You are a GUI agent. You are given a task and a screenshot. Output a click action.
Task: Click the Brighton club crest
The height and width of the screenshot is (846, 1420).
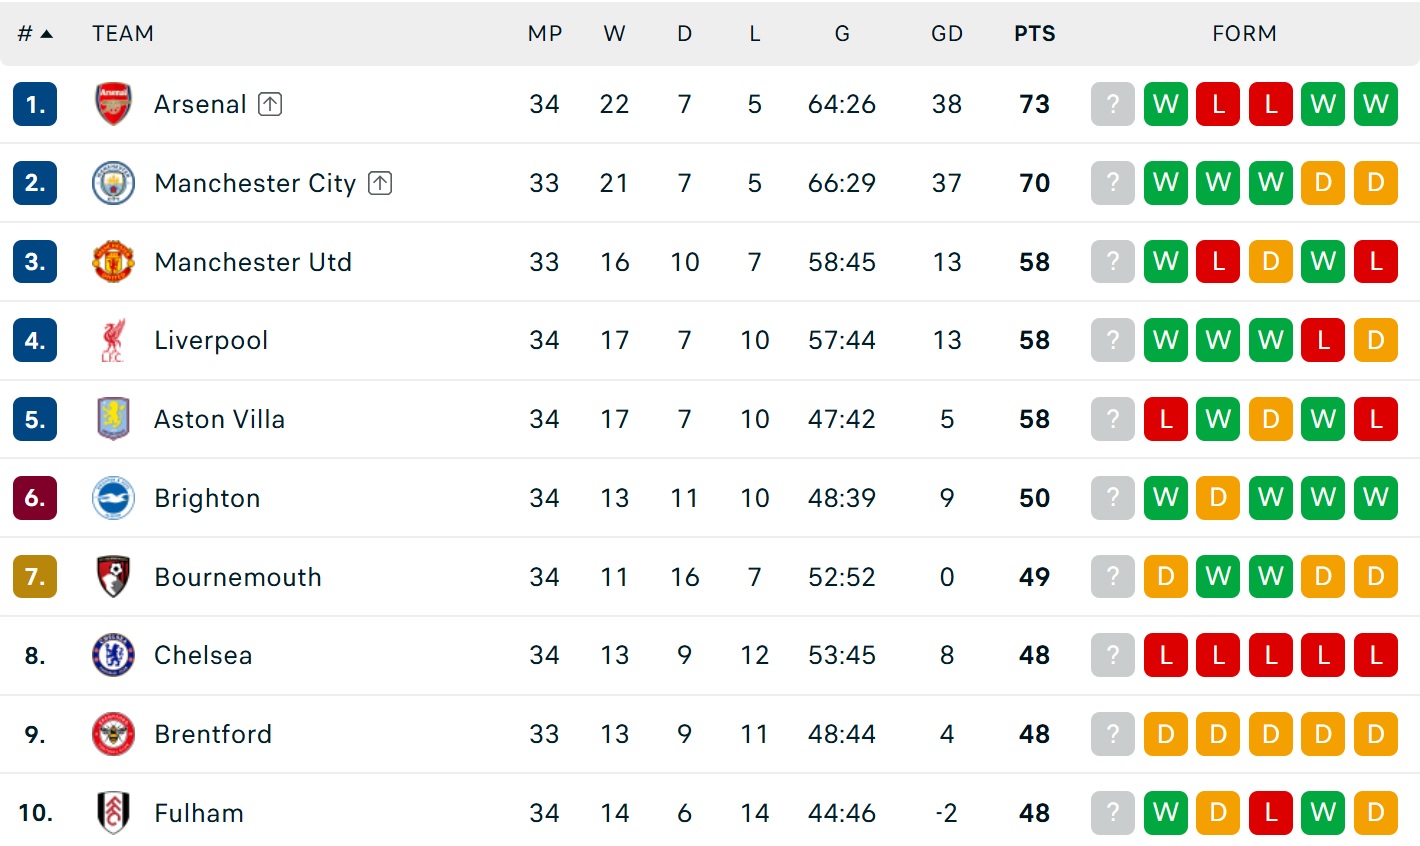tap(113, 498)
